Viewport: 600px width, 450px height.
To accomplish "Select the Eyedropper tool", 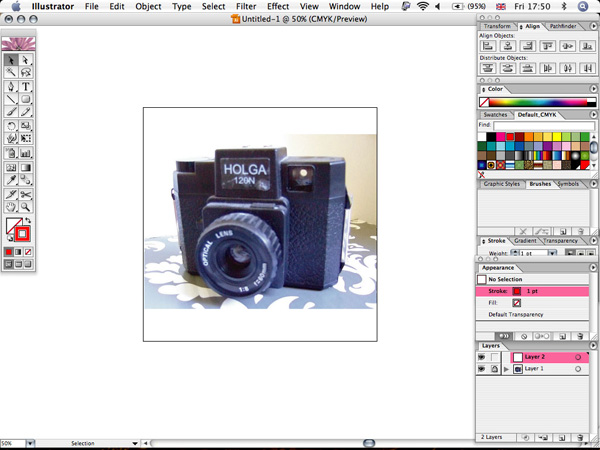I will 11,180.
